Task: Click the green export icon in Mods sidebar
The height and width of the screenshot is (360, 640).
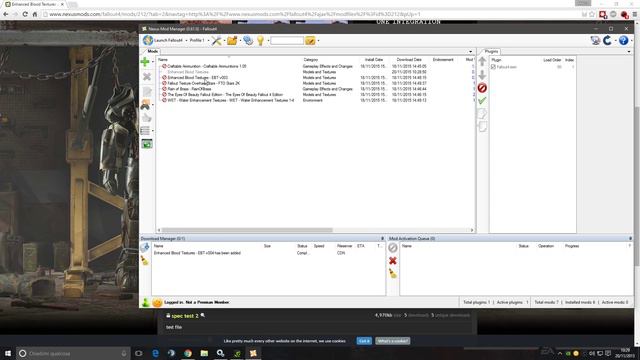Action: point(147,144)
